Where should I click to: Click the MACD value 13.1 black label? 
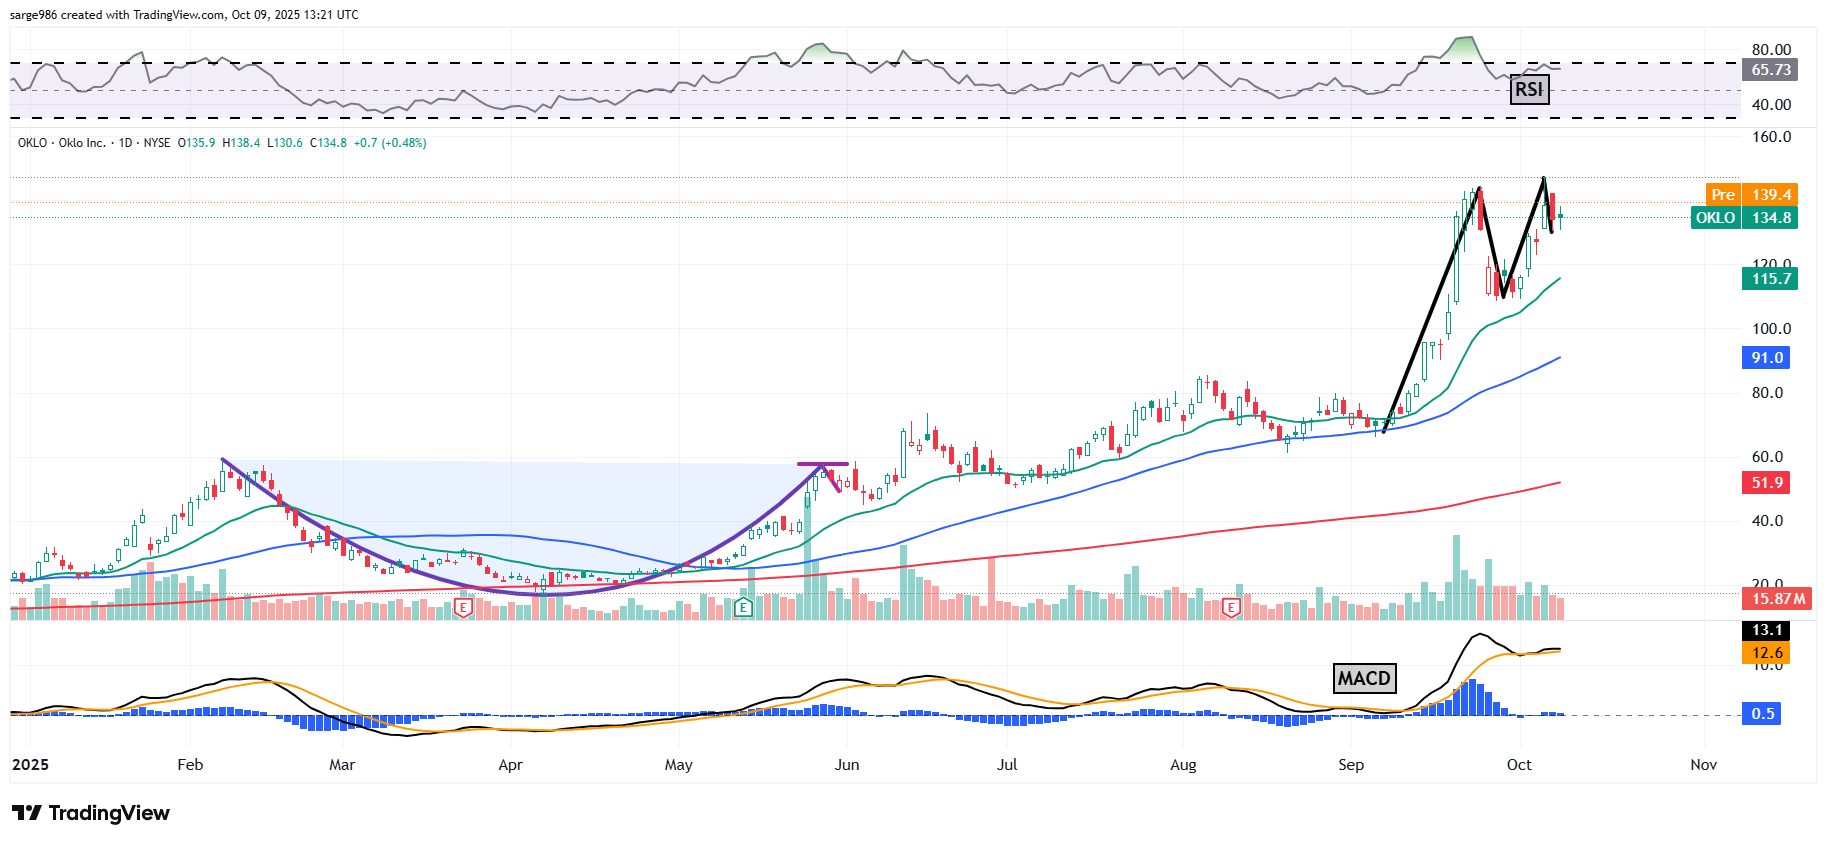click(1766, 630)
